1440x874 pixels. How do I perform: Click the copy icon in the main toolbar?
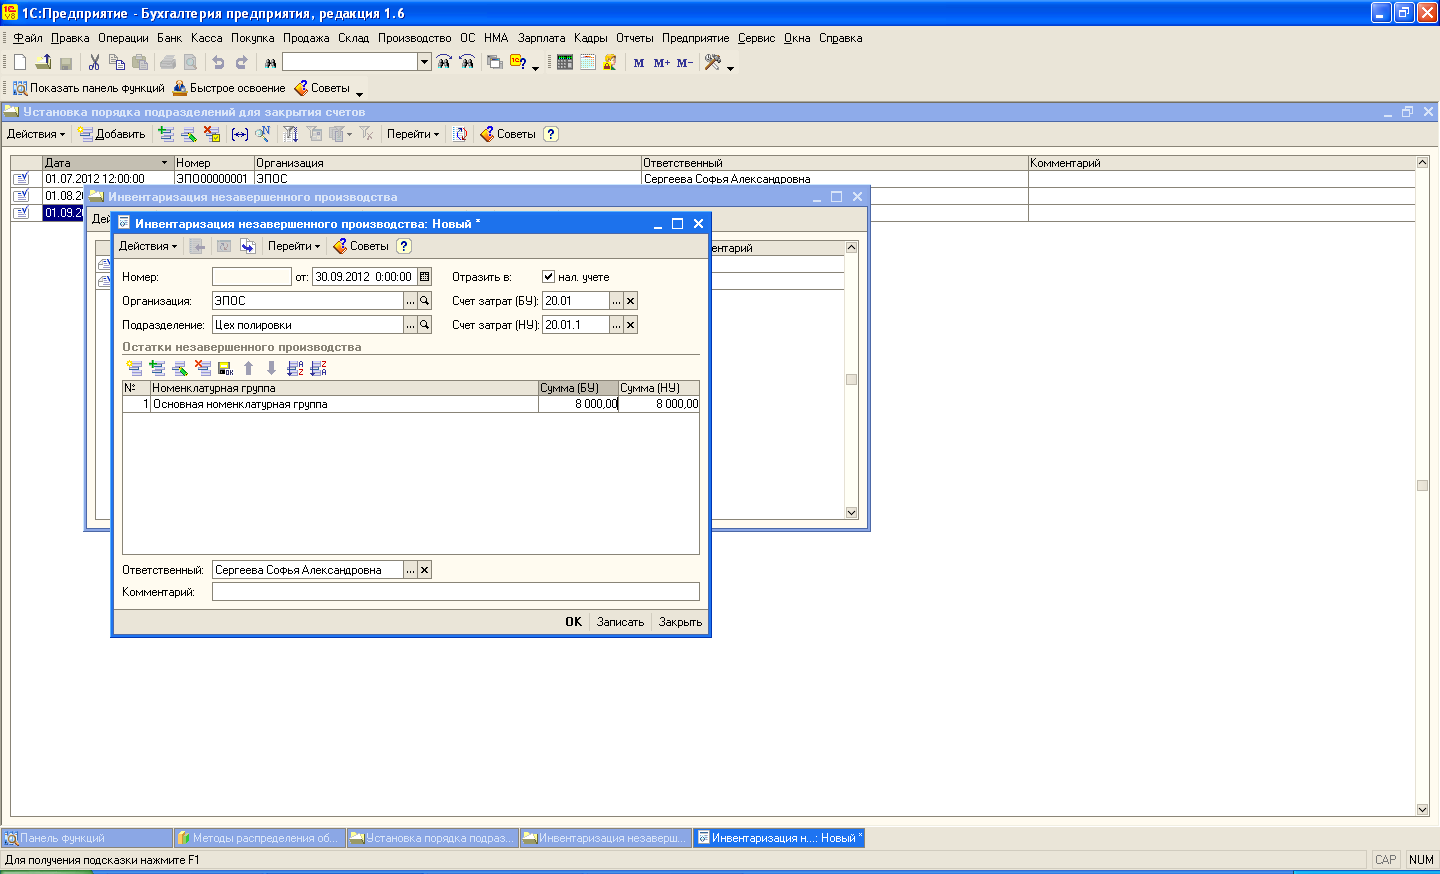117,62
